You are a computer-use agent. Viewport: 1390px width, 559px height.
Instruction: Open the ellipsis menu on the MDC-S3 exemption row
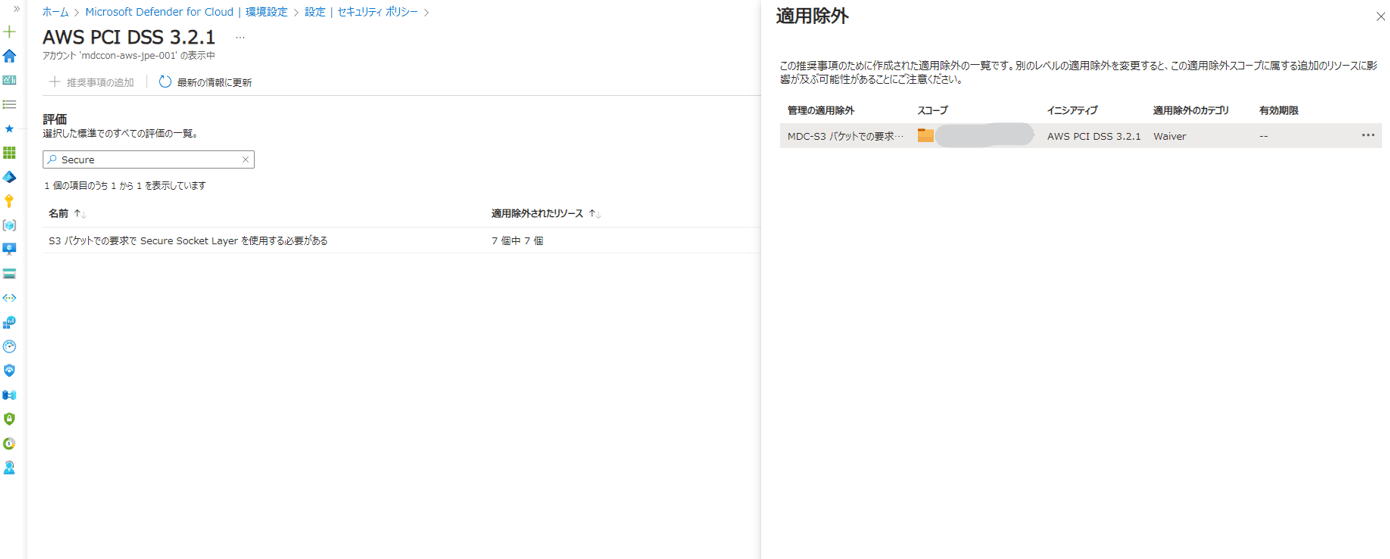(x=1368, y=135)
